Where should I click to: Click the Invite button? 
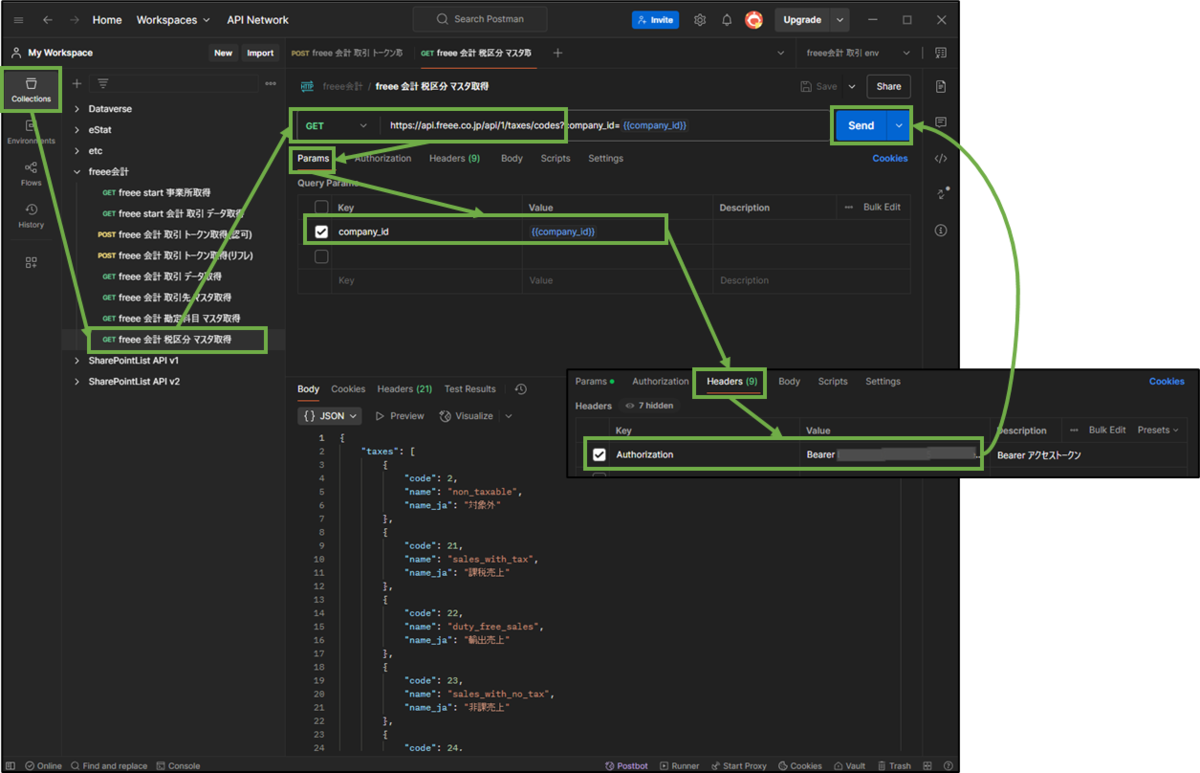pos(655,20)
